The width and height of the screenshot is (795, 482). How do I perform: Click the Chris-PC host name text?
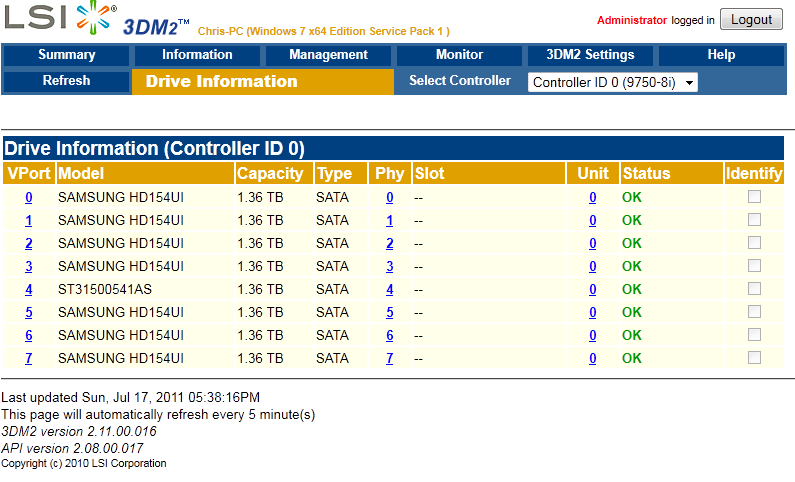tap(221, 31)
